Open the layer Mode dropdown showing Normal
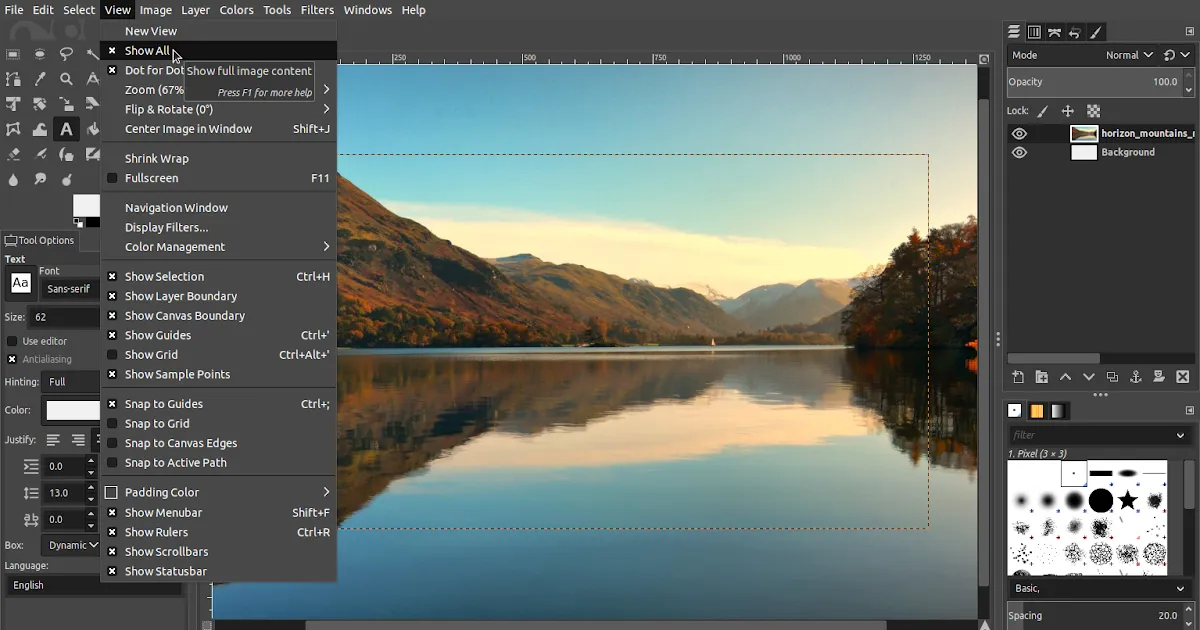 click(x=1128, y=55)
